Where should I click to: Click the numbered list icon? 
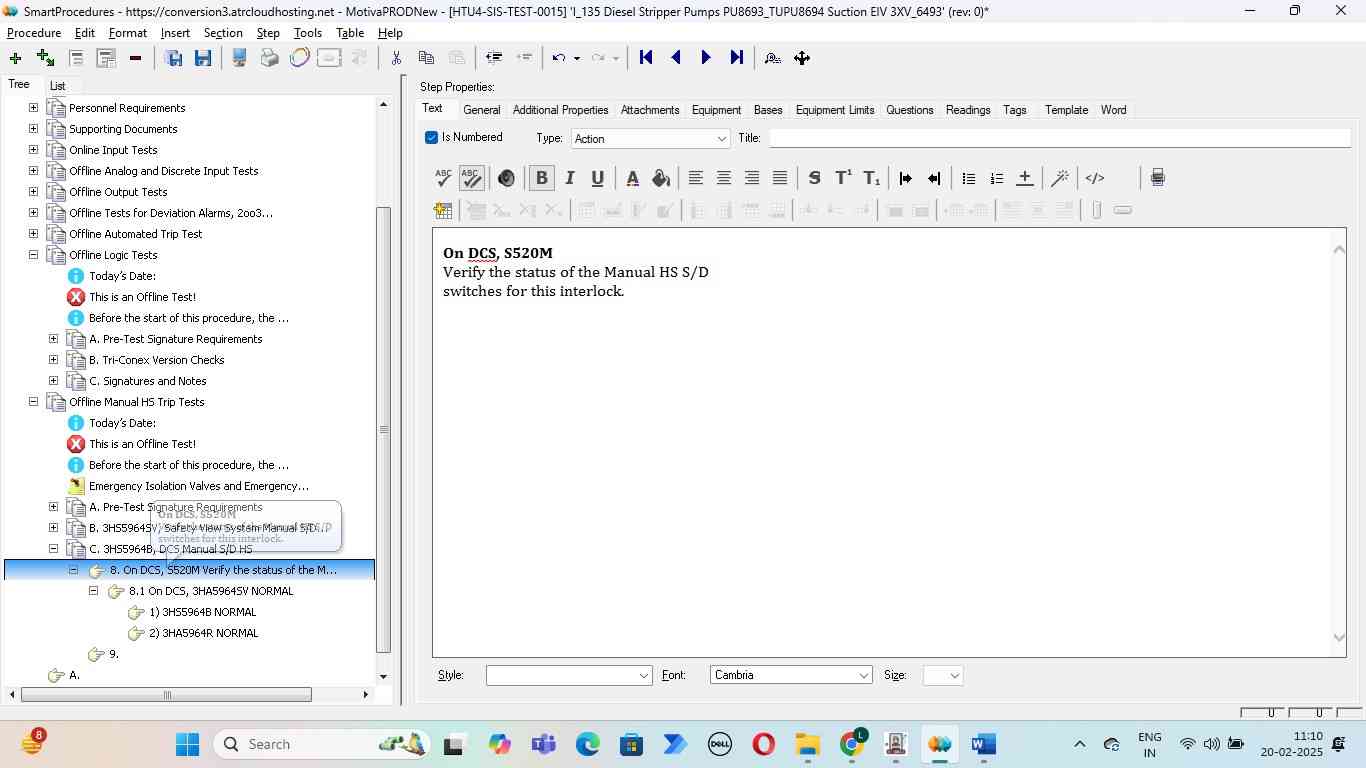(996, 178)
